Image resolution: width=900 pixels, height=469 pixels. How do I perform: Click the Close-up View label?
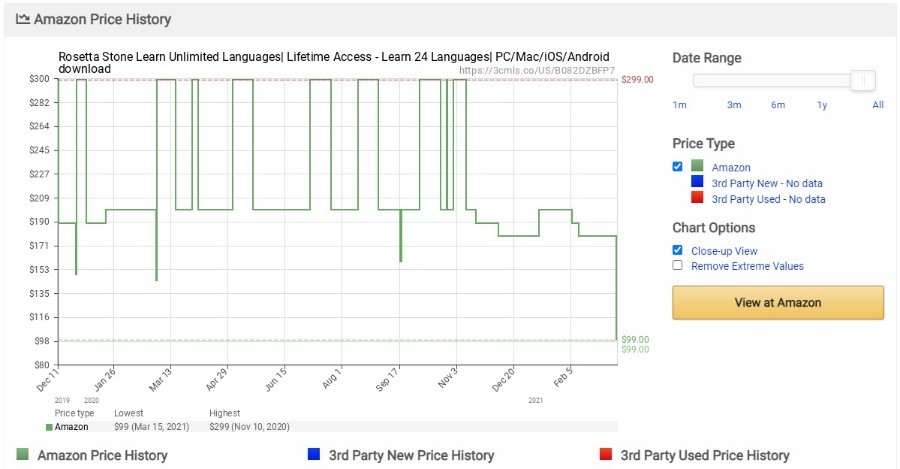[x=724, y=251]
